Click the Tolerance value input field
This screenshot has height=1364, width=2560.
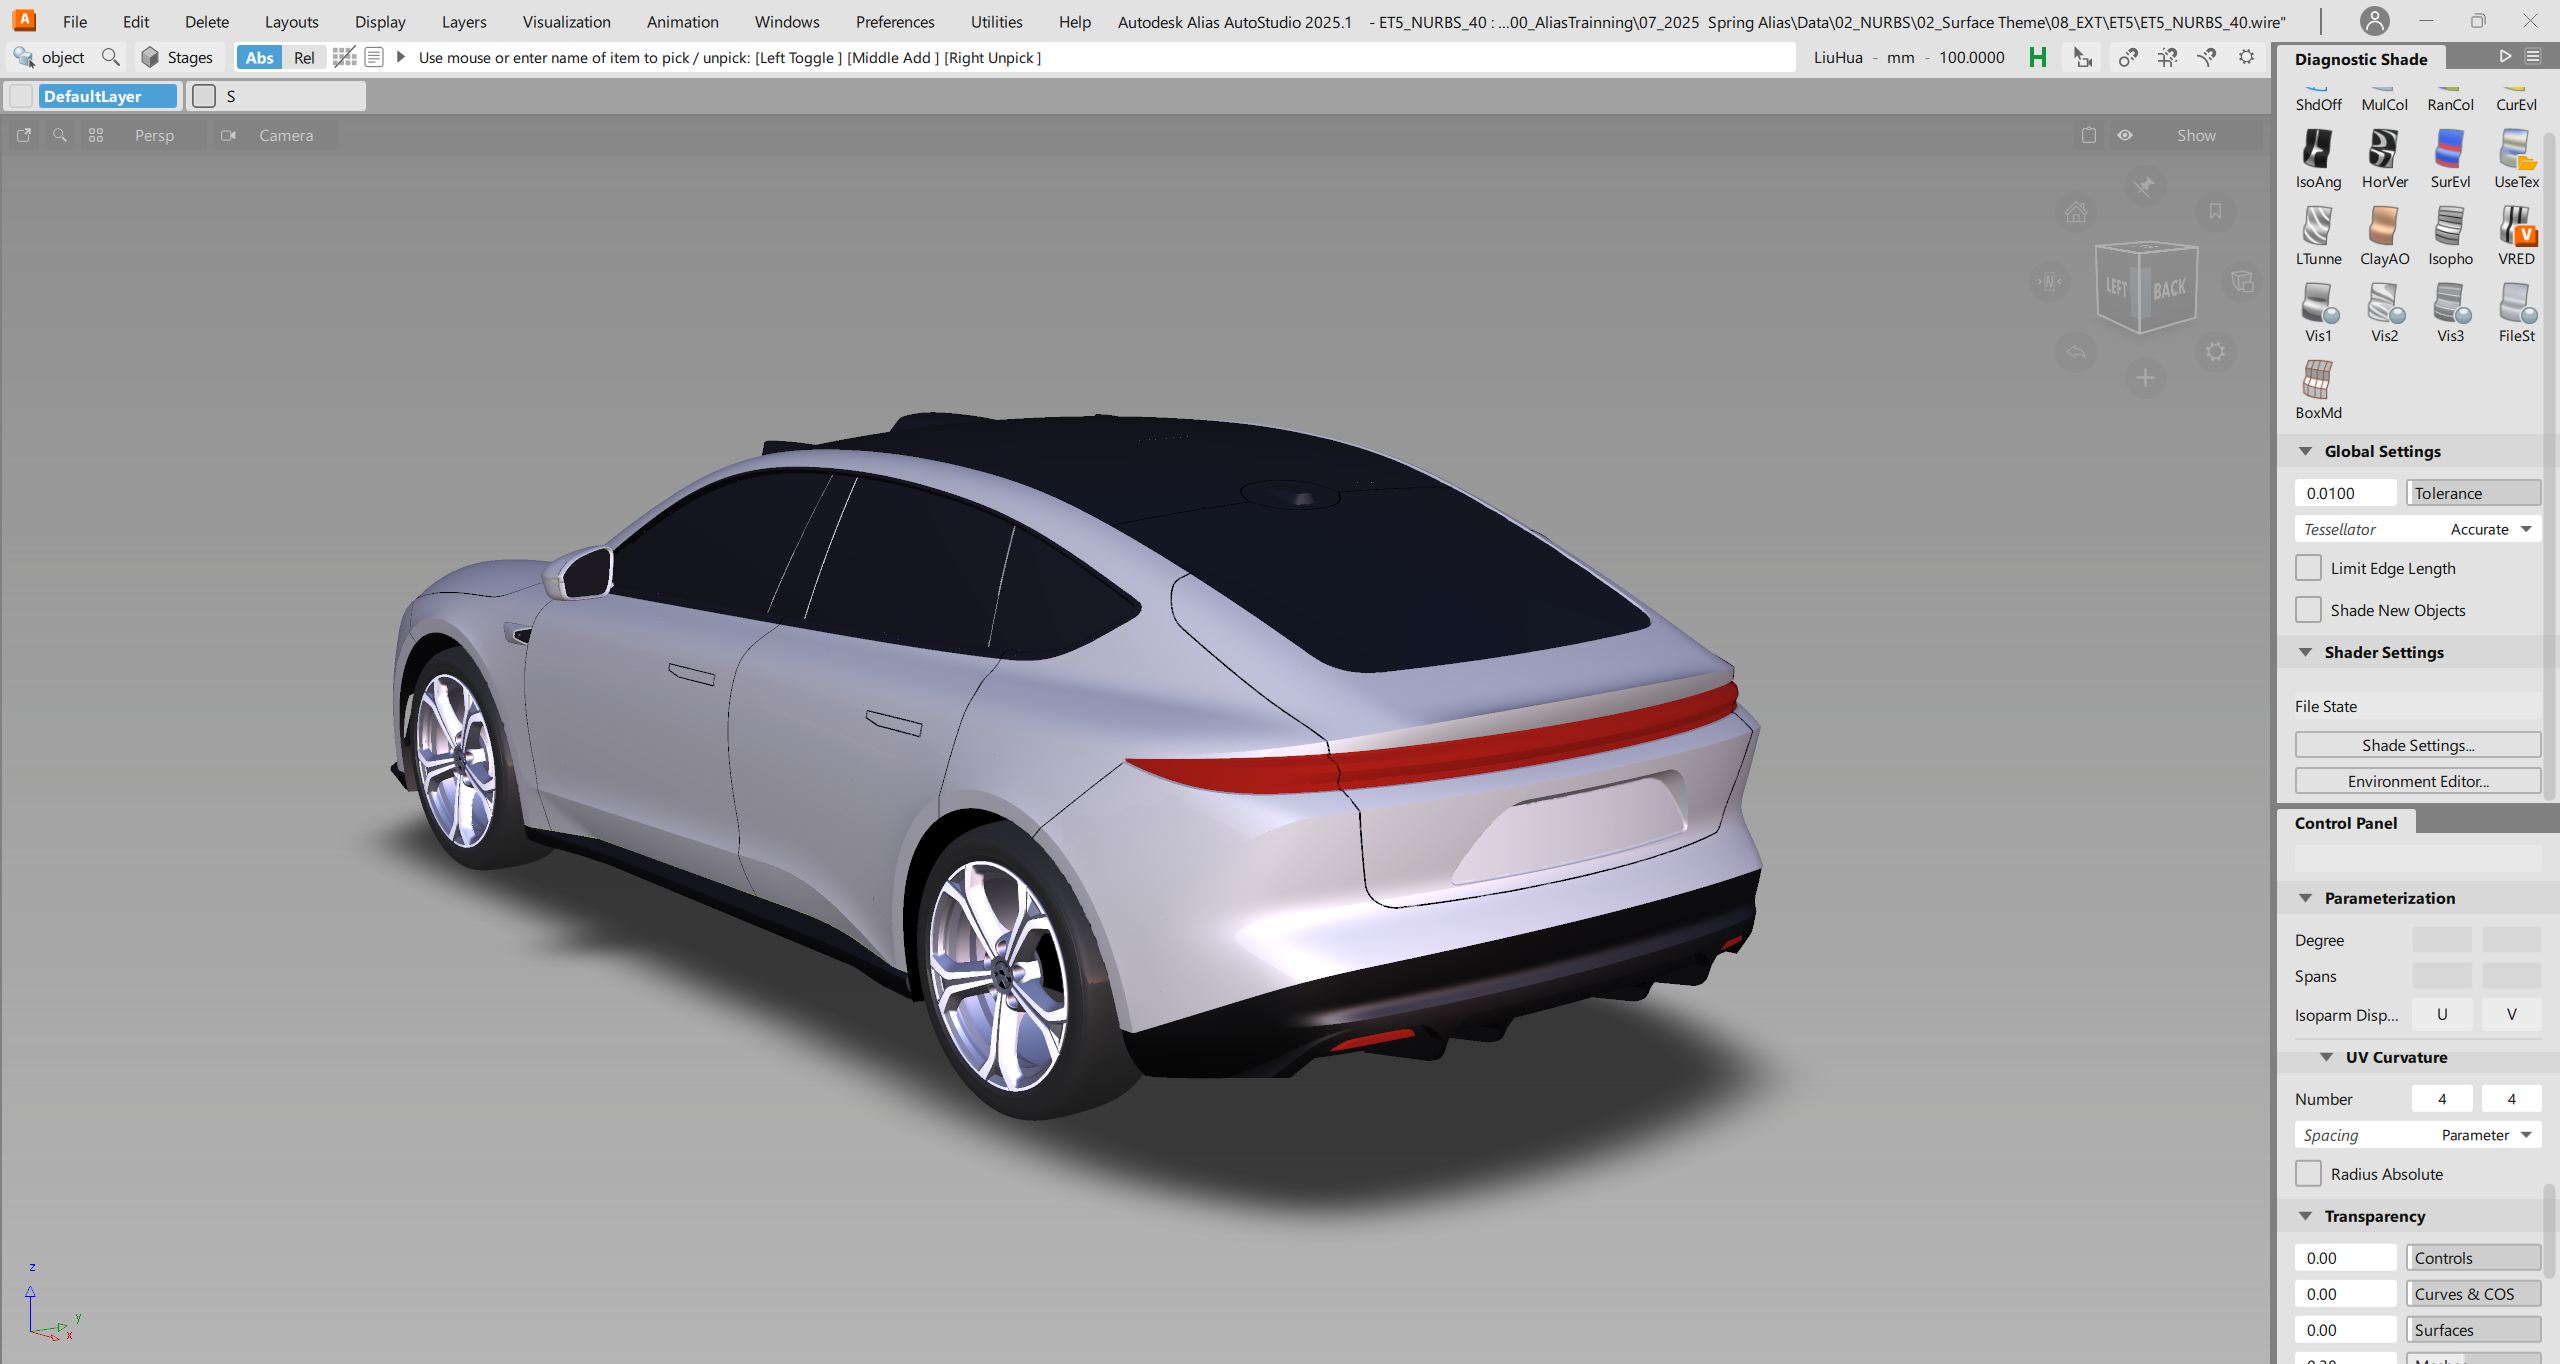pos(2344,493)
